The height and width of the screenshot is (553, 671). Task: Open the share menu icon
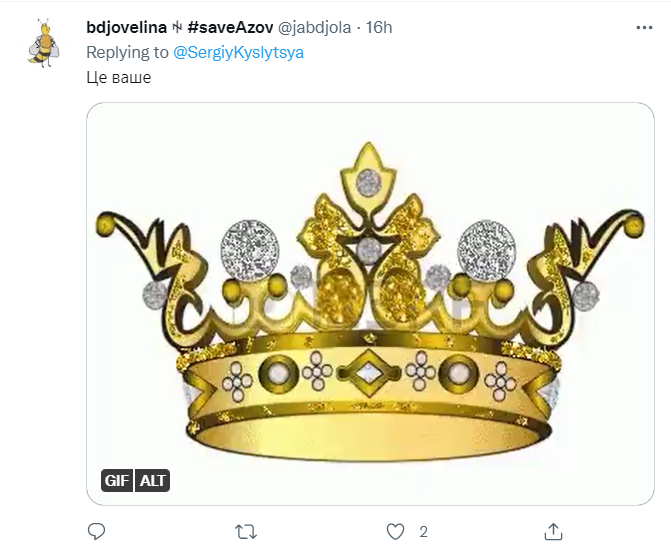(553, 530)
